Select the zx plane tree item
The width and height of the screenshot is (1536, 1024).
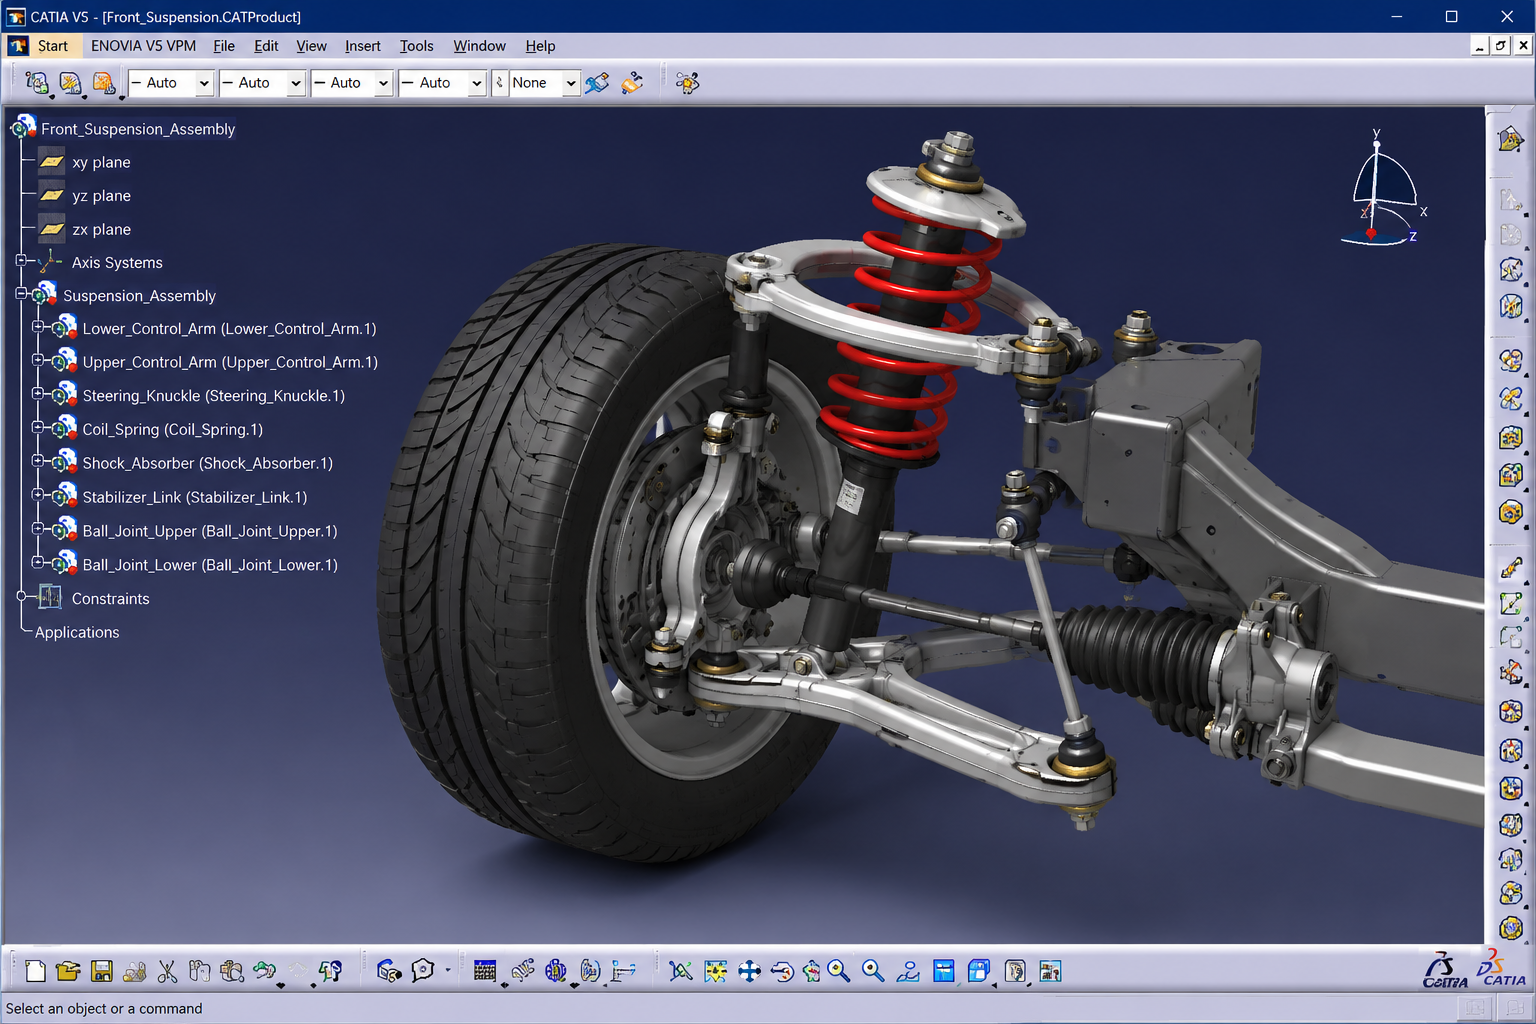(x=101, y=229)
